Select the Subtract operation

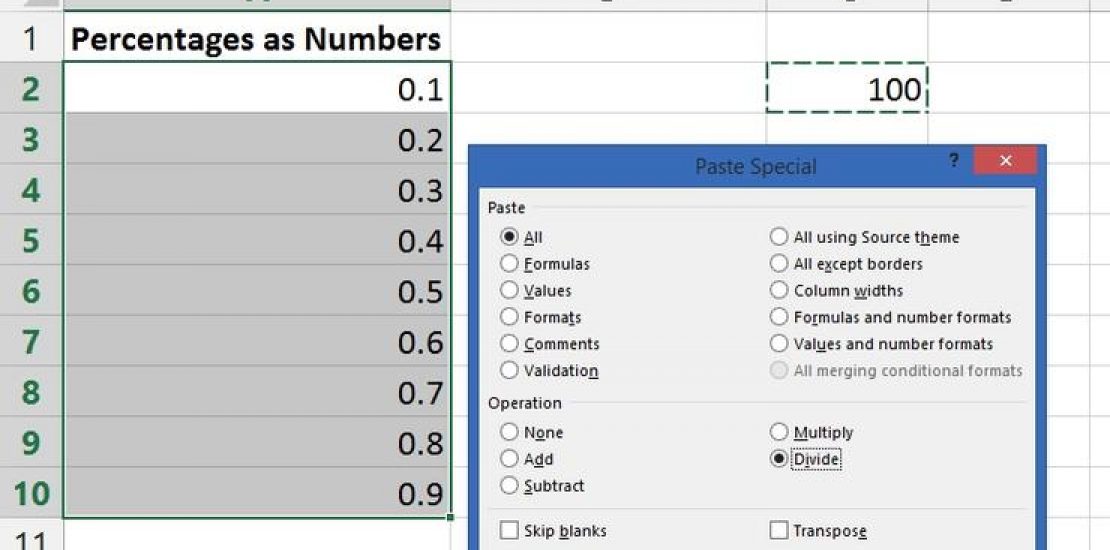[510, 486]
